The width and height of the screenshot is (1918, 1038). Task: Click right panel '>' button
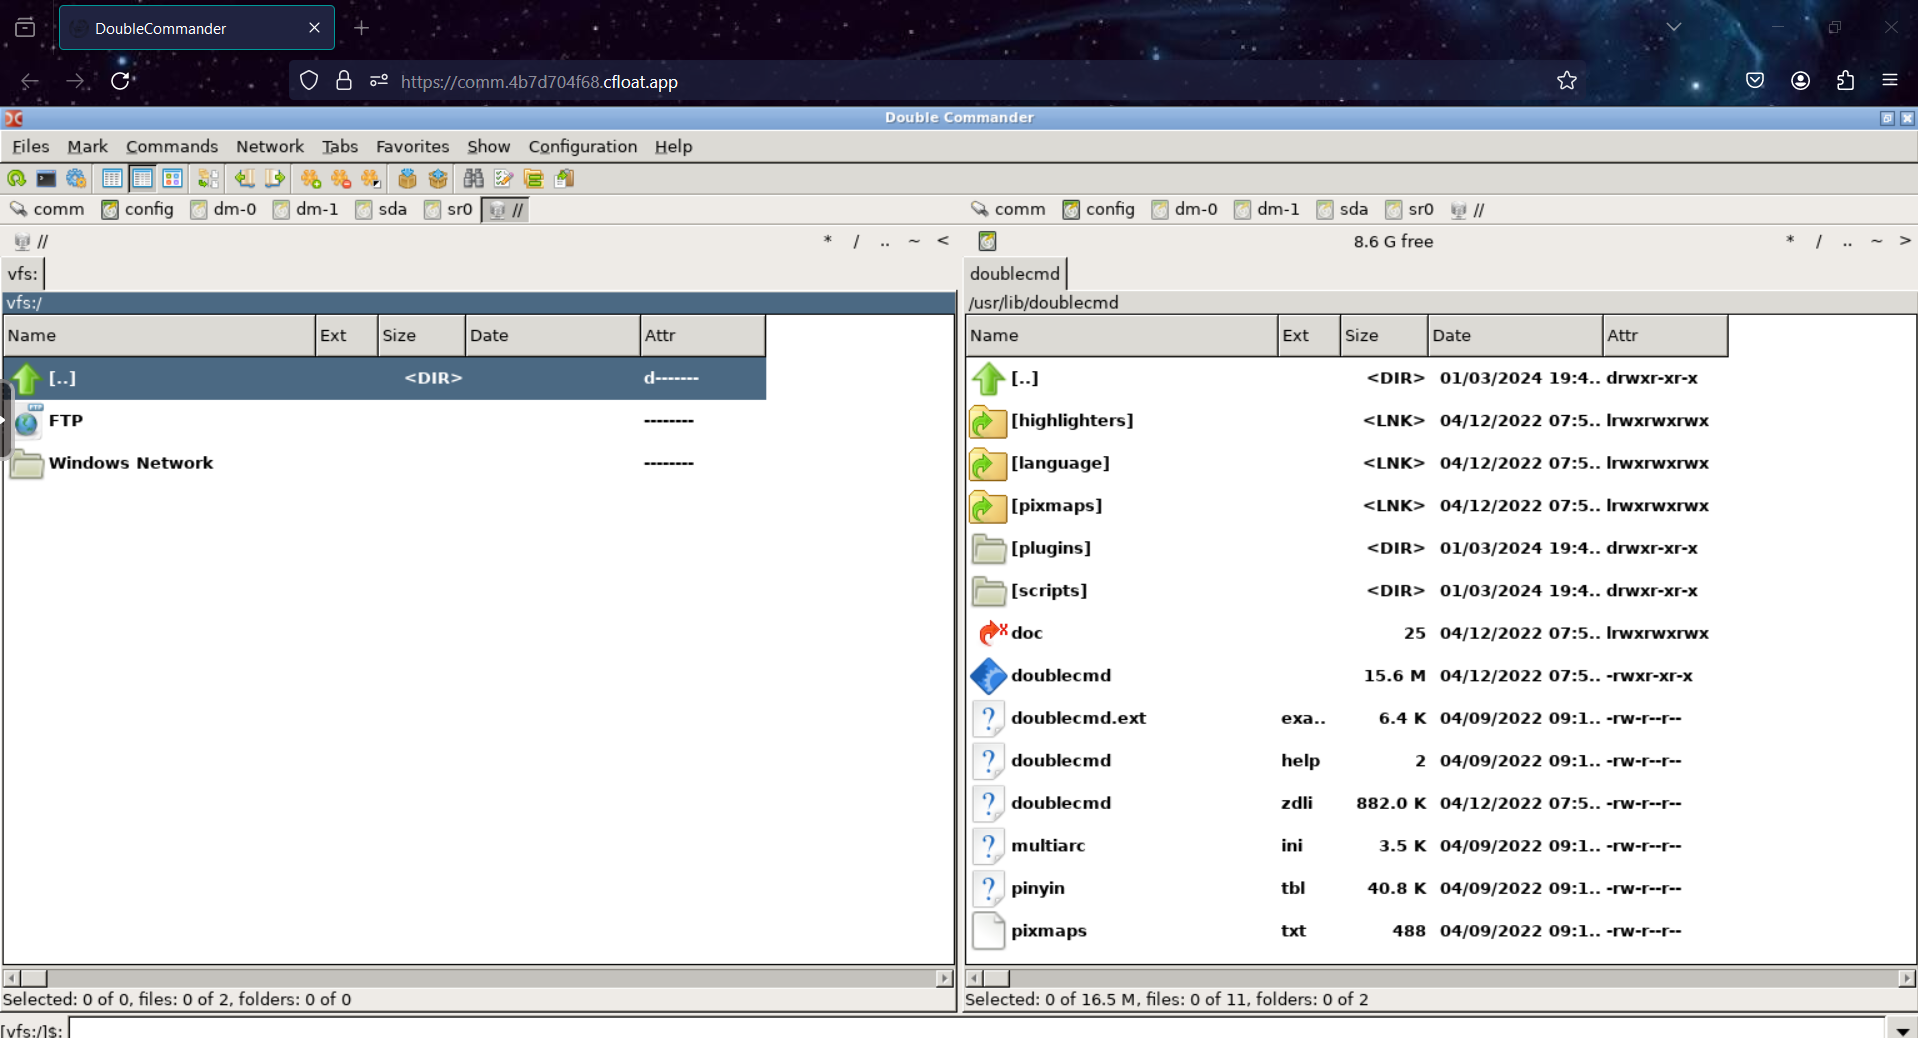(x=1905, y=241)
